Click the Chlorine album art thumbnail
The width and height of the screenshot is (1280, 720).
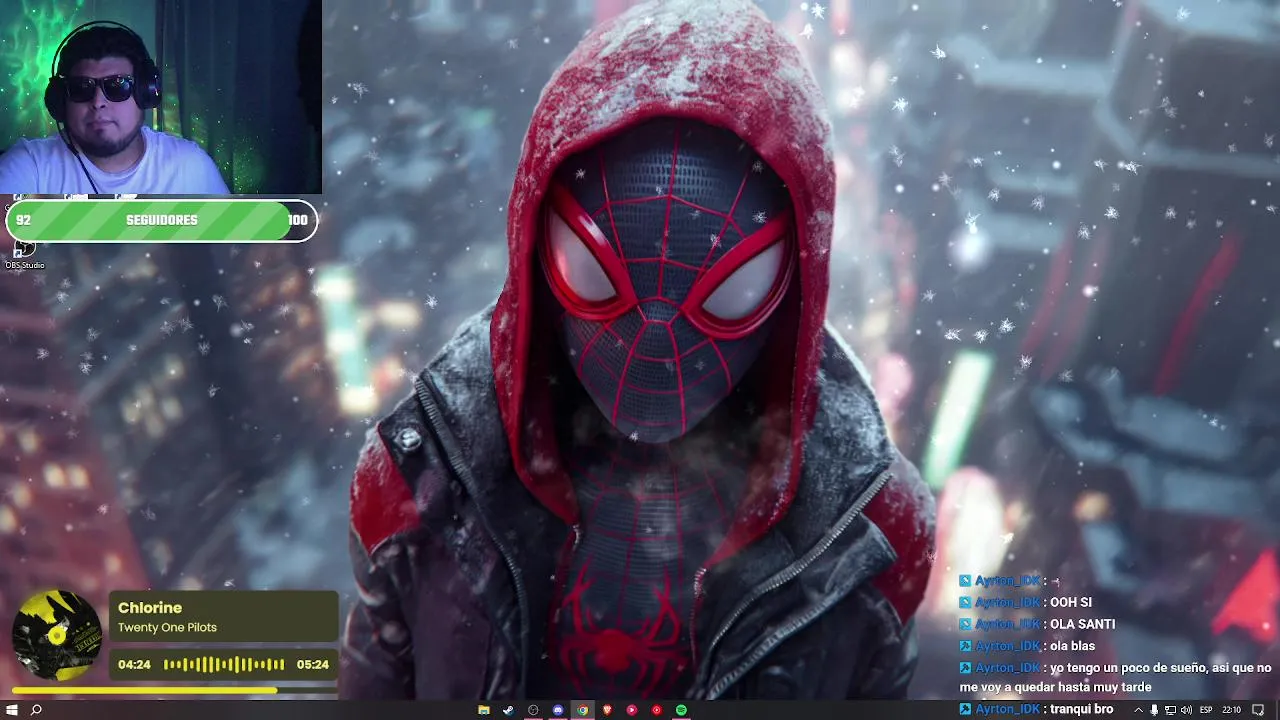pyautogui.click(x=57, y=635)
